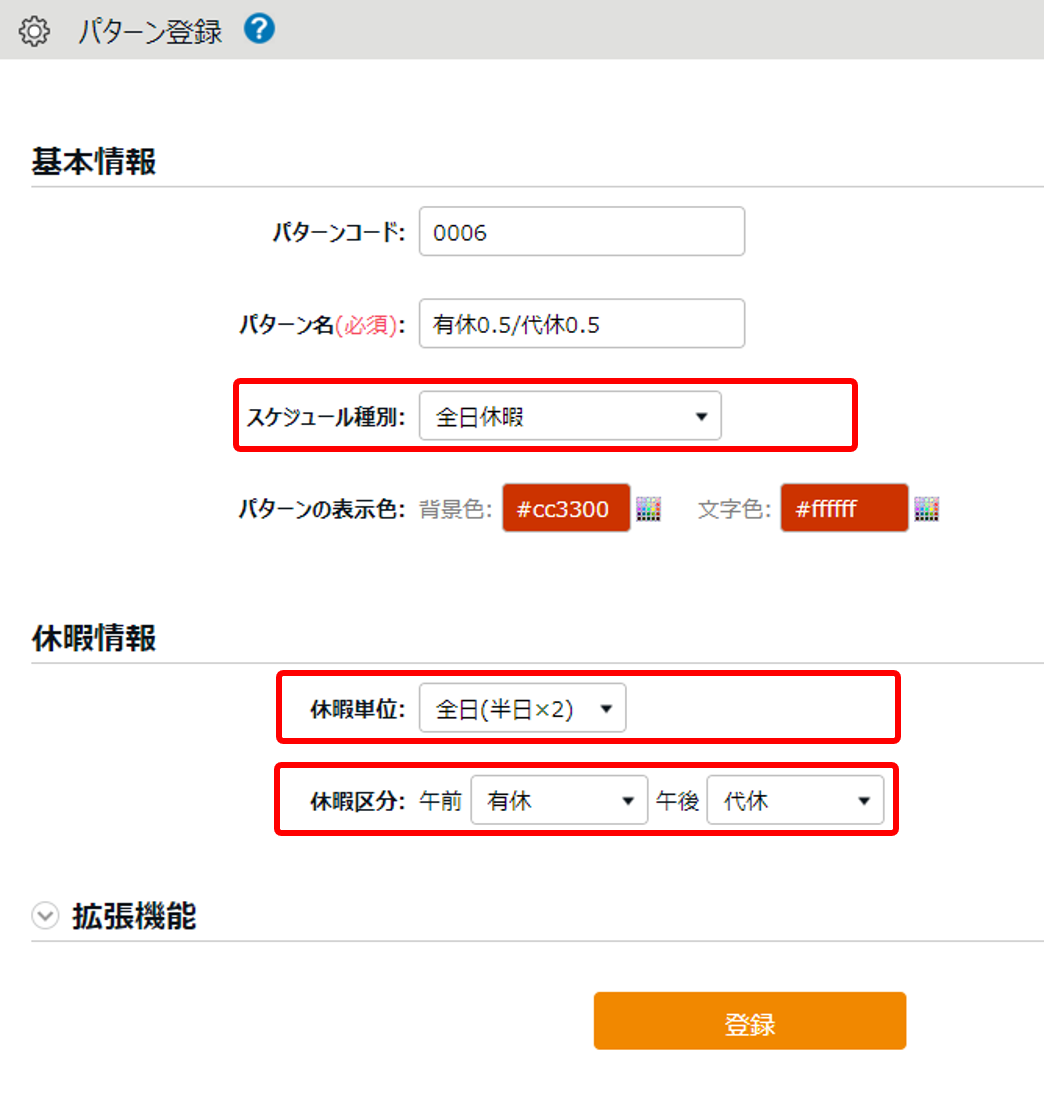Click the パターン名(必須) label
The width and height of the screenshot is (1044, 1095).
[322, 325]
